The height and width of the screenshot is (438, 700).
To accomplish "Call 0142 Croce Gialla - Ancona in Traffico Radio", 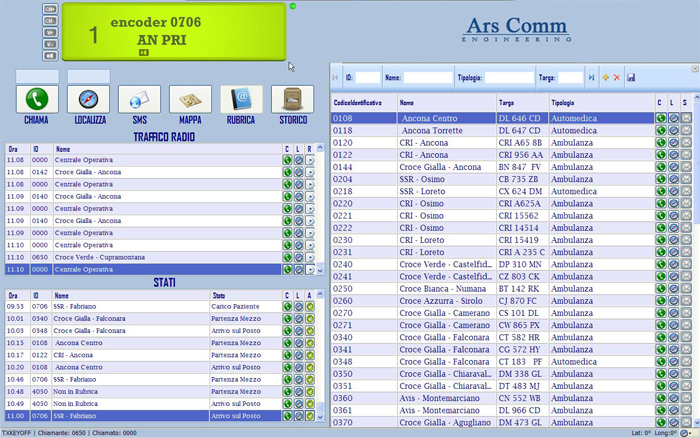I will (x=287, y=172).
